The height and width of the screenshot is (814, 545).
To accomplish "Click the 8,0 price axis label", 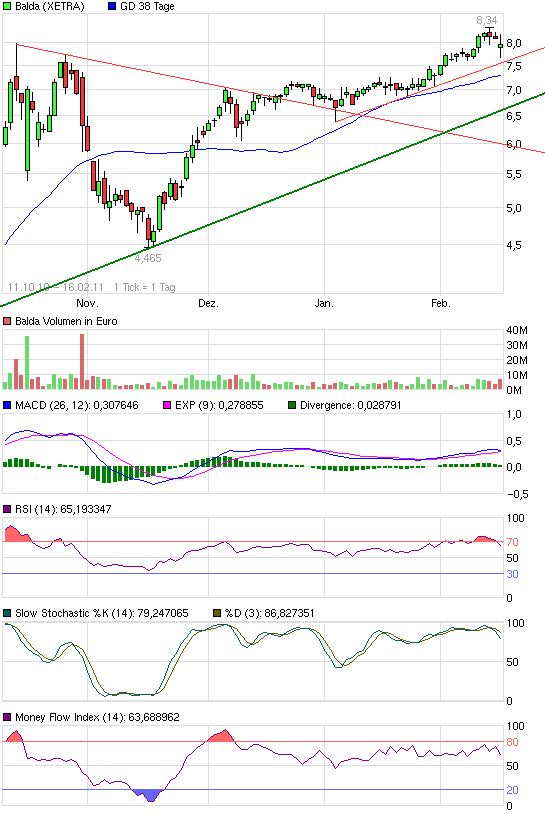I will click(x=514, y=44).
